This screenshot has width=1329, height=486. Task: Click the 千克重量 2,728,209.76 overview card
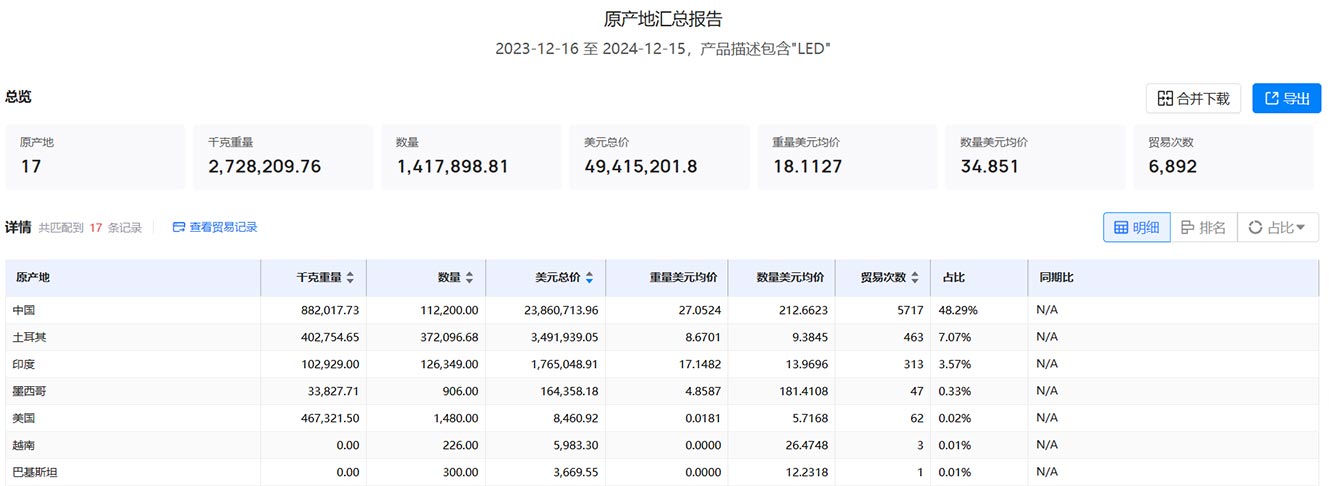(x=283, y=157)
